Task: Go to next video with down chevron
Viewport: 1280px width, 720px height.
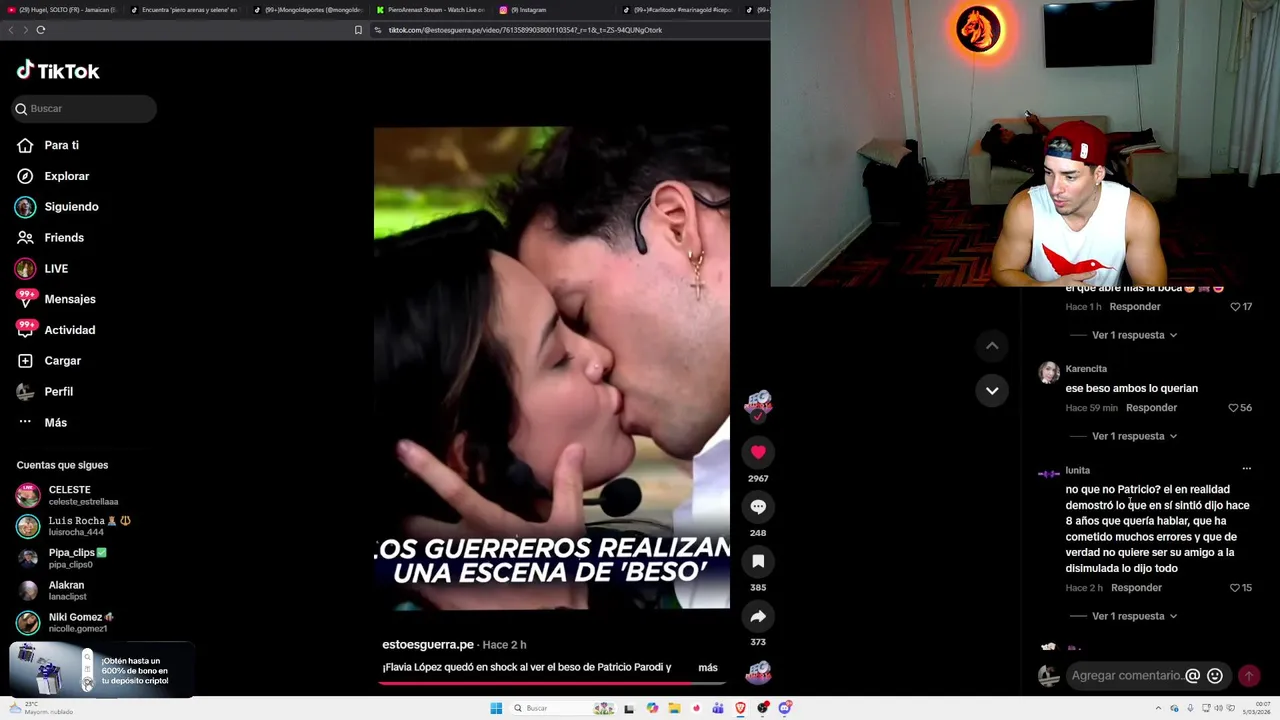Action: pyautogui.click(x=992, y=391)
